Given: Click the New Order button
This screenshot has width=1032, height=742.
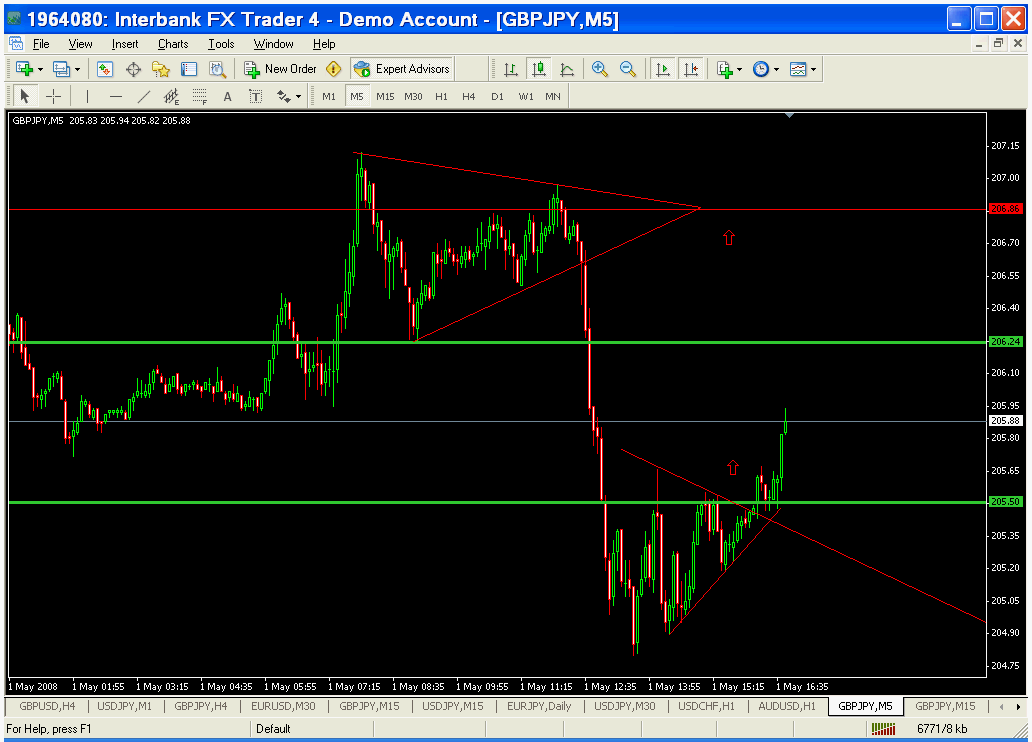Looking at the screenshot, I should 280,69.
